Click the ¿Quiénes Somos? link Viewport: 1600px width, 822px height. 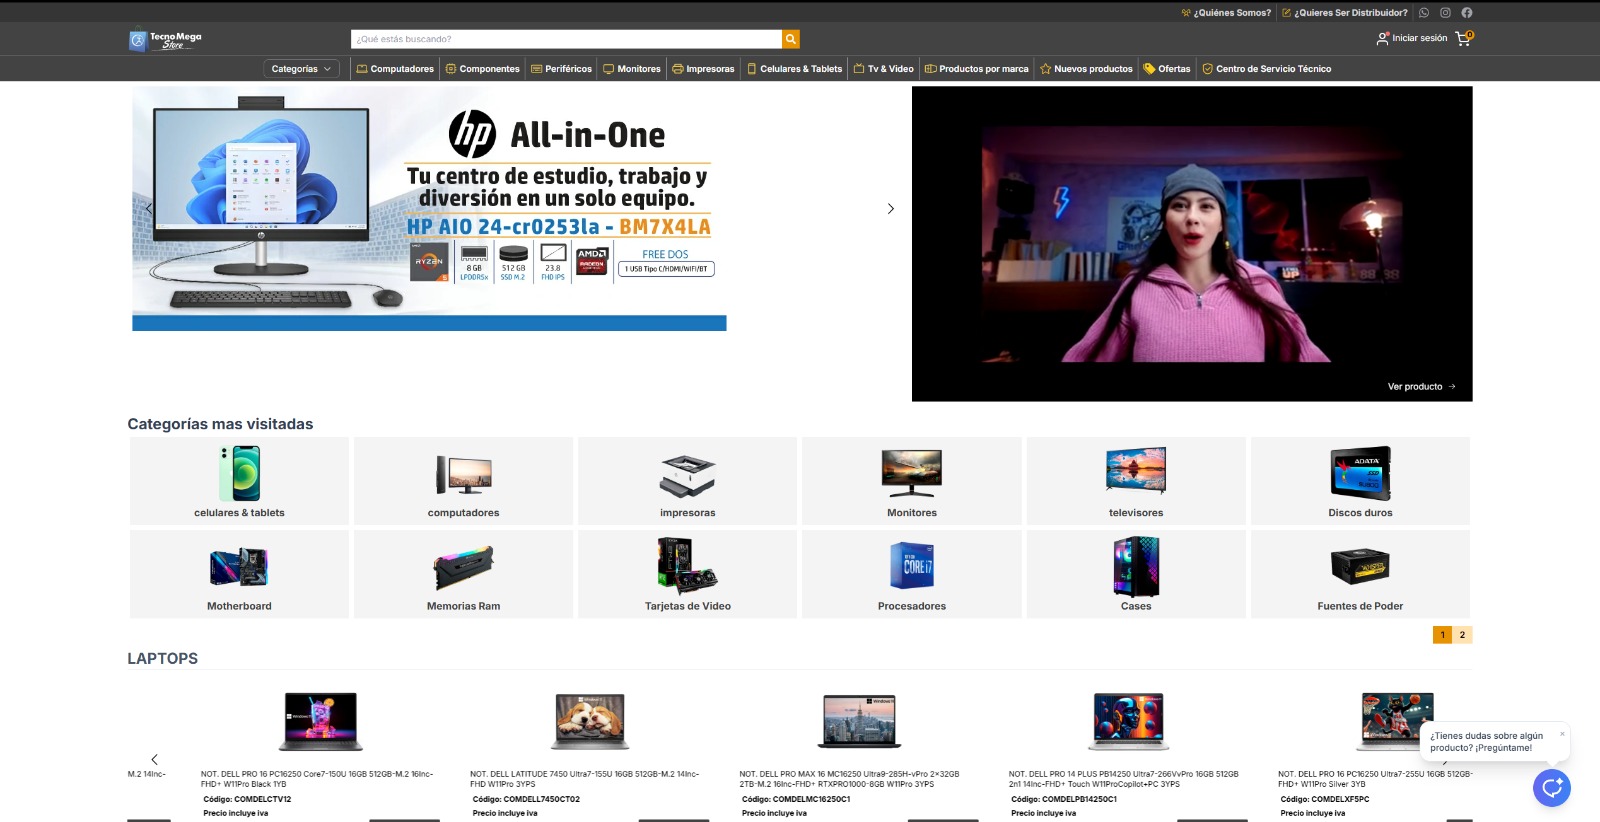tap(1226, 13)
